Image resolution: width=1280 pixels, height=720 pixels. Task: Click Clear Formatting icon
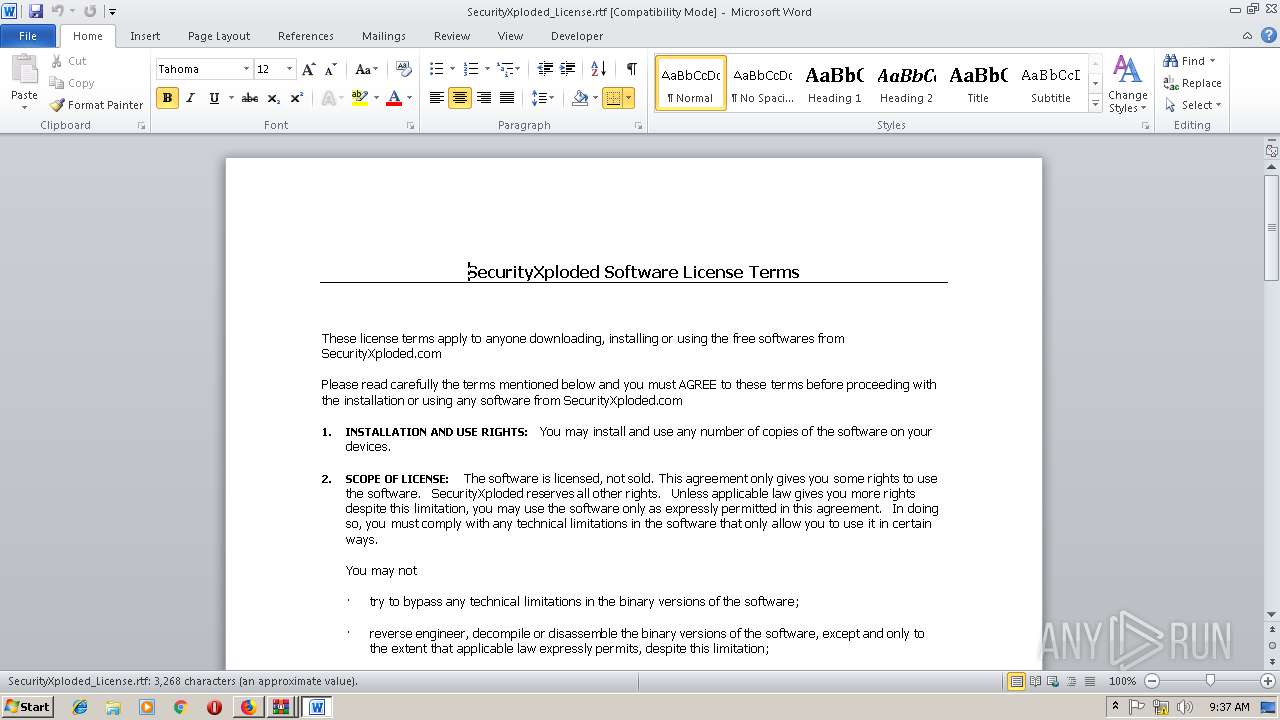[404, 69]
